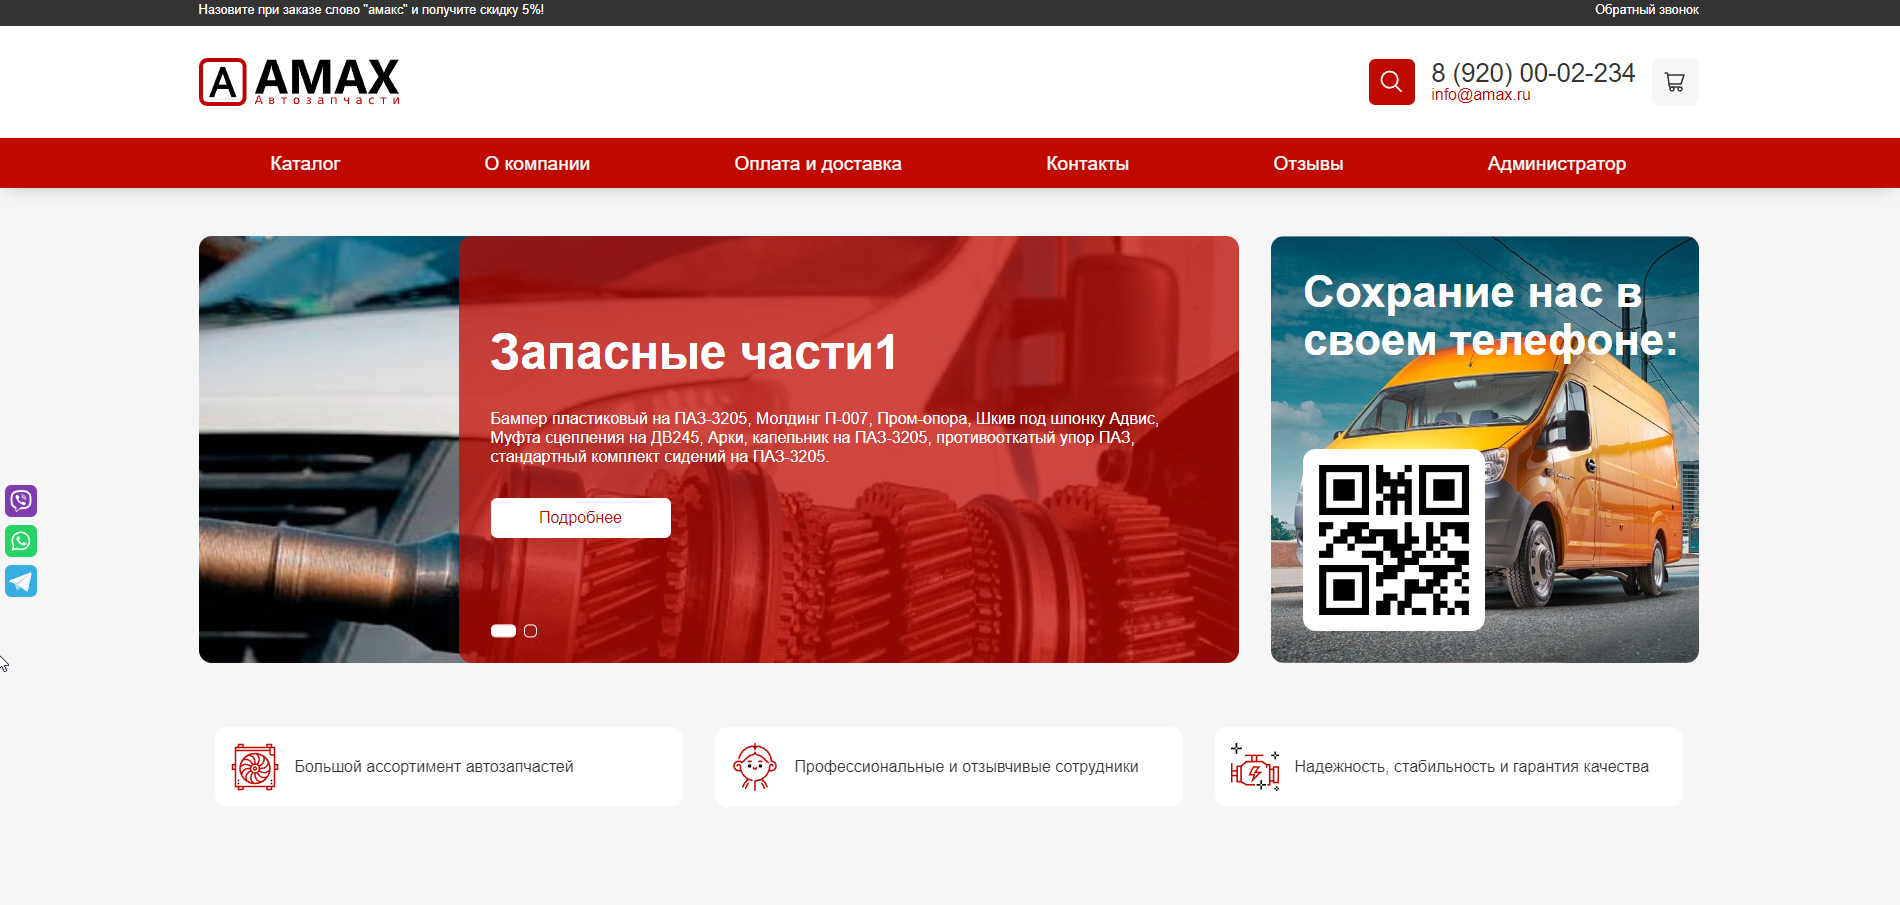Viewport: 1900px width, 905px height.
Task: Click the red search icon button
Action: click(x=1391, y=82)
